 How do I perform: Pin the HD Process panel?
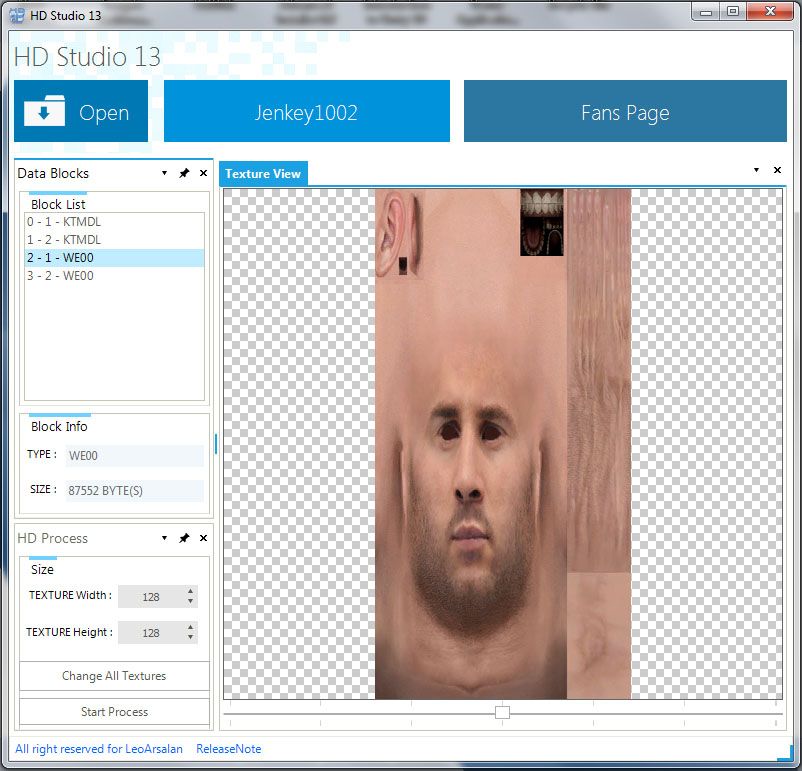184,538
